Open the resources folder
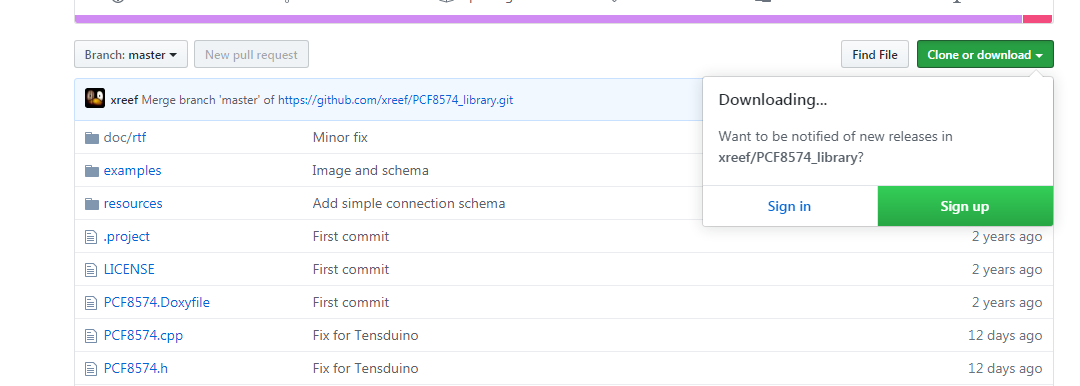The image size is (1080, 386). tap(133, 203)
